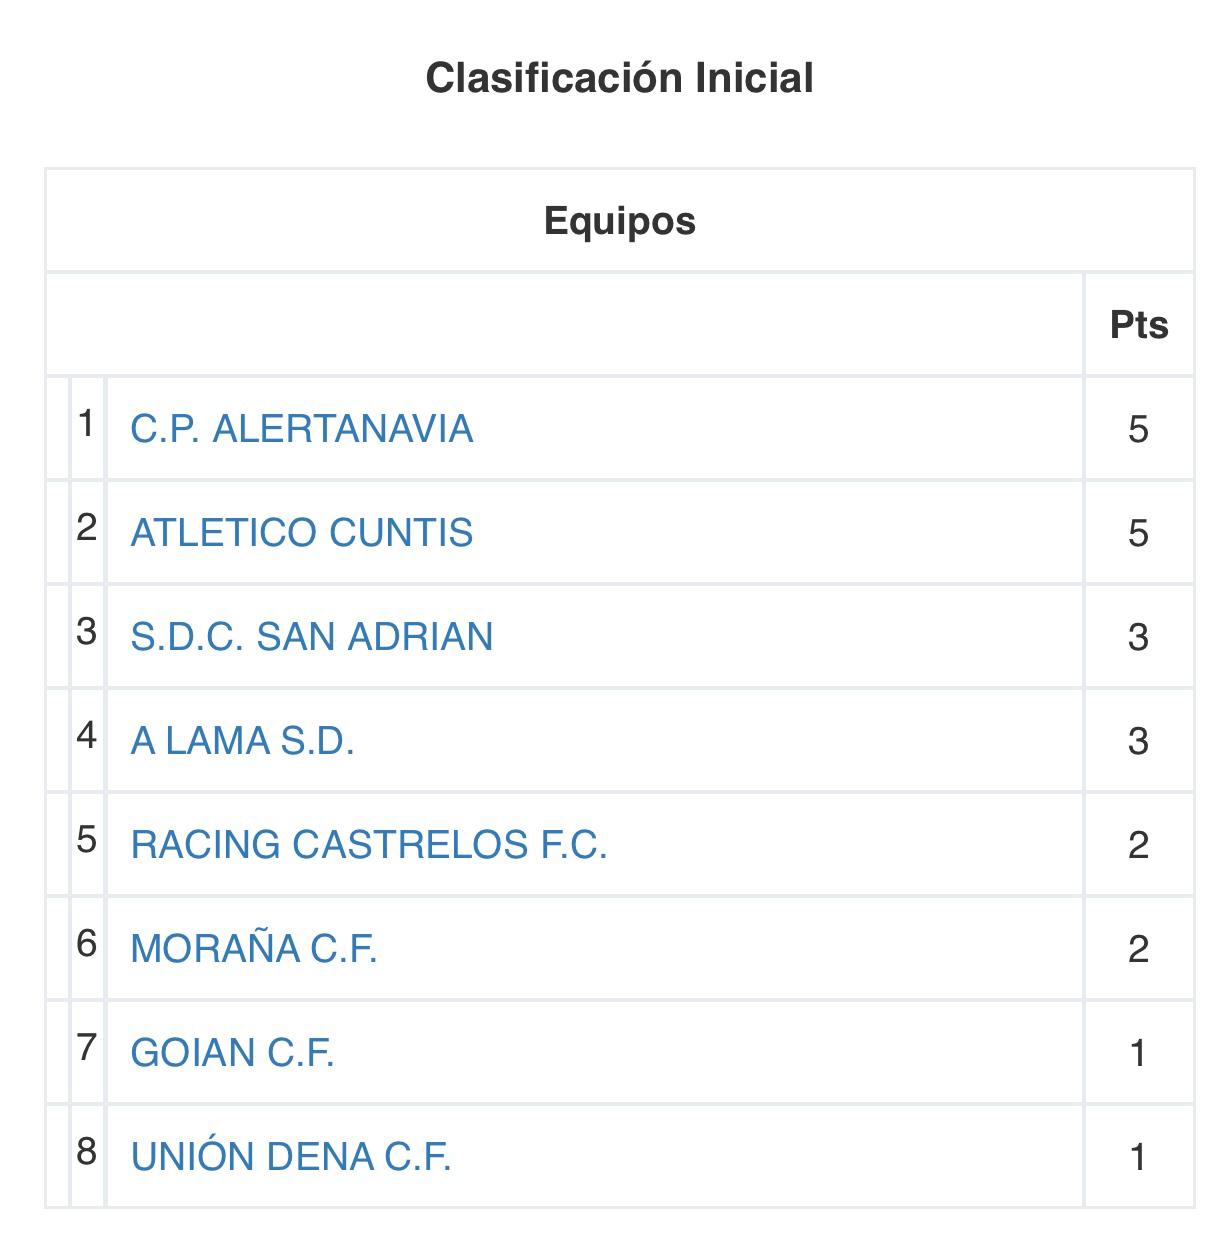Click the points value for A LAMA S.D.

point(1138,741)
